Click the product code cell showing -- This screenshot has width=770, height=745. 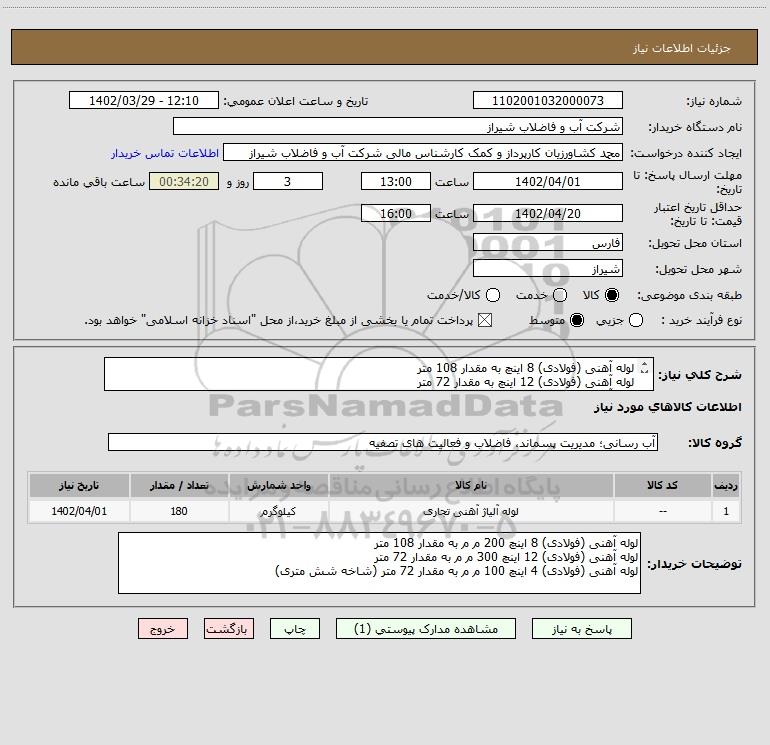coord(662,511)
